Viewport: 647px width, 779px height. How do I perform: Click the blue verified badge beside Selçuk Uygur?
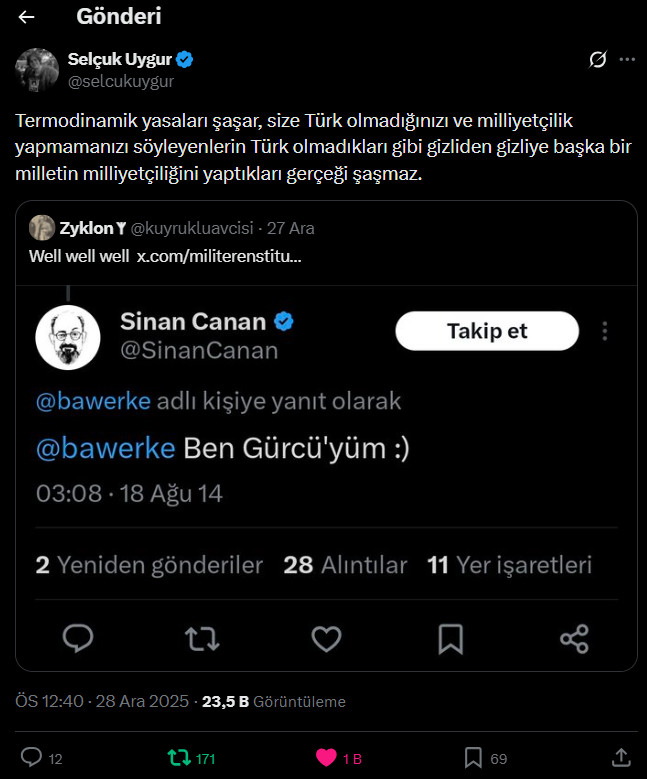tap(185, 60)
